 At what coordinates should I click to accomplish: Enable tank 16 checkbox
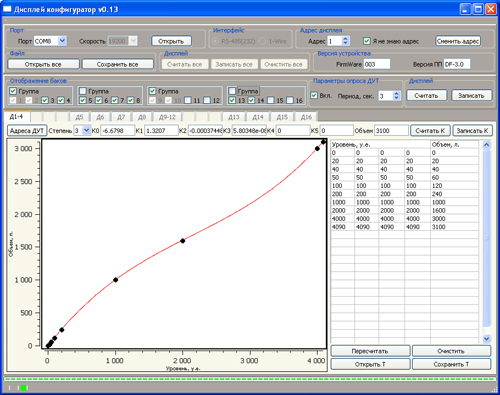click(x=290, y=100)
